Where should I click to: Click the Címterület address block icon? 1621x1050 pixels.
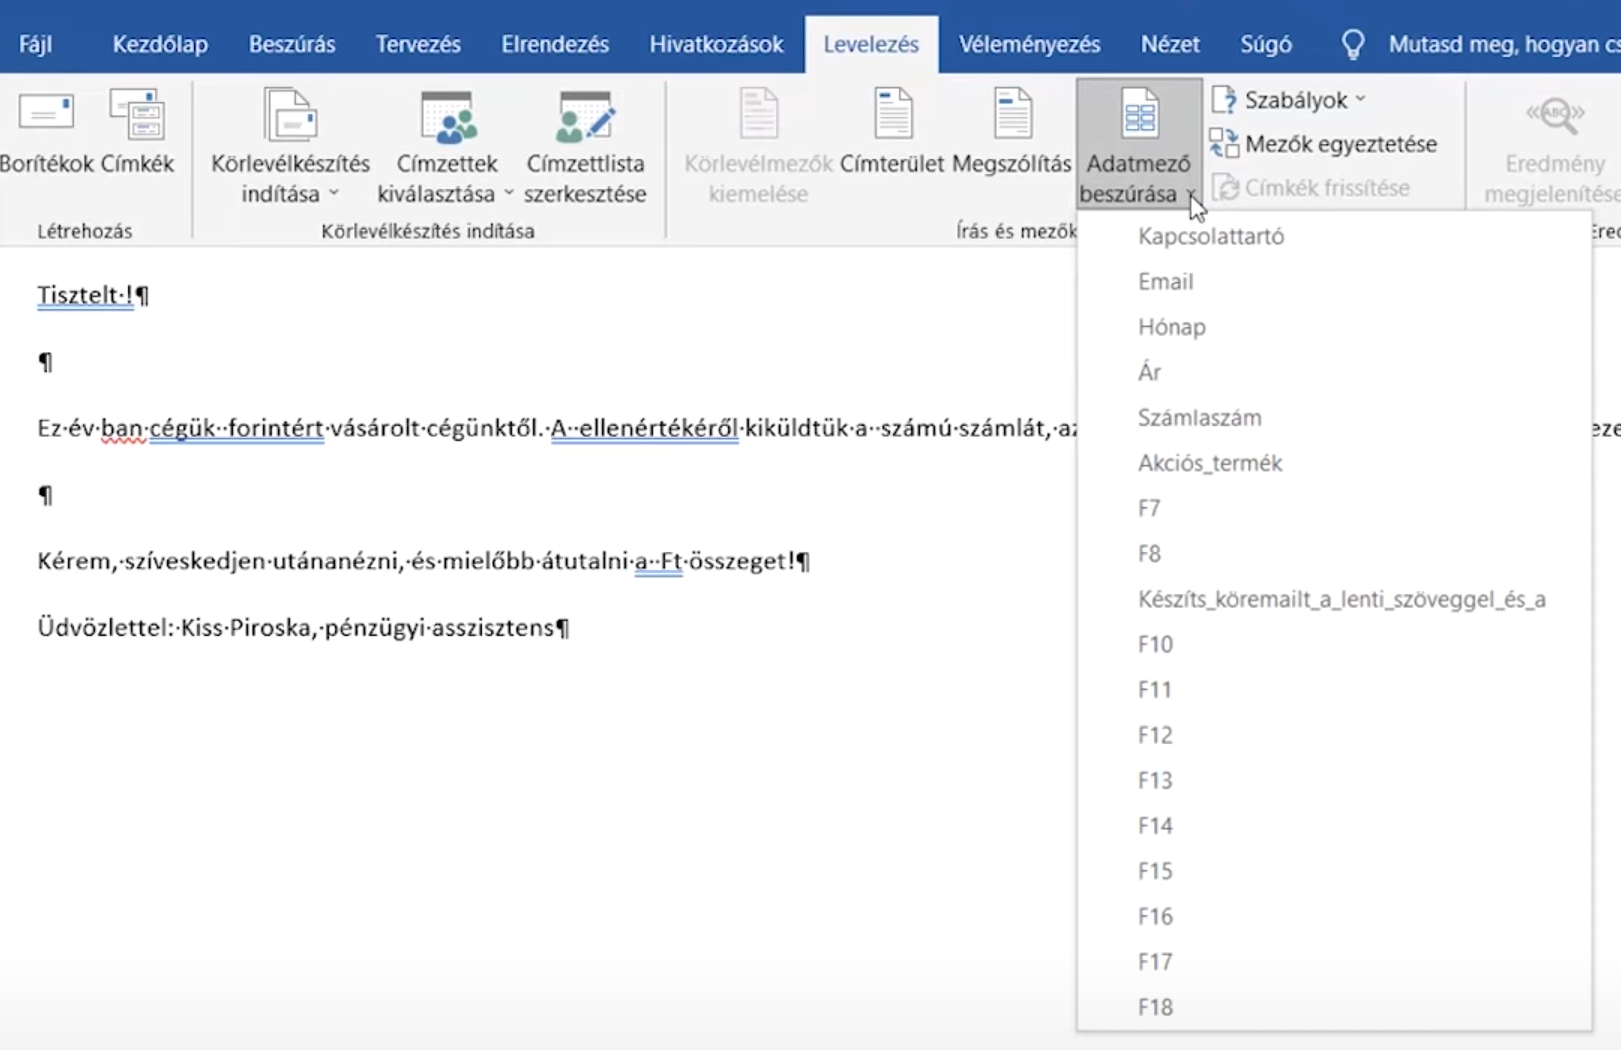[x=892, y=115]
